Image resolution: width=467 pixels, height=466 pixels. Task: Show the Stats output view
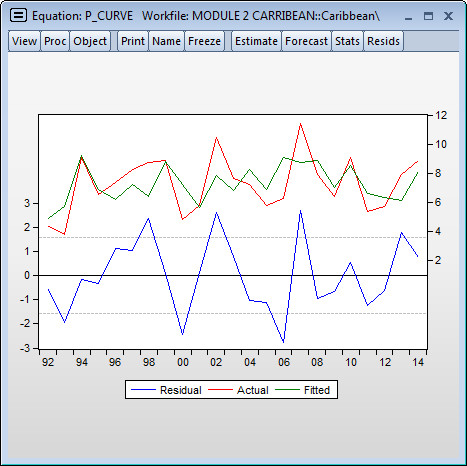pyautogui.click(x=347, y=41)
